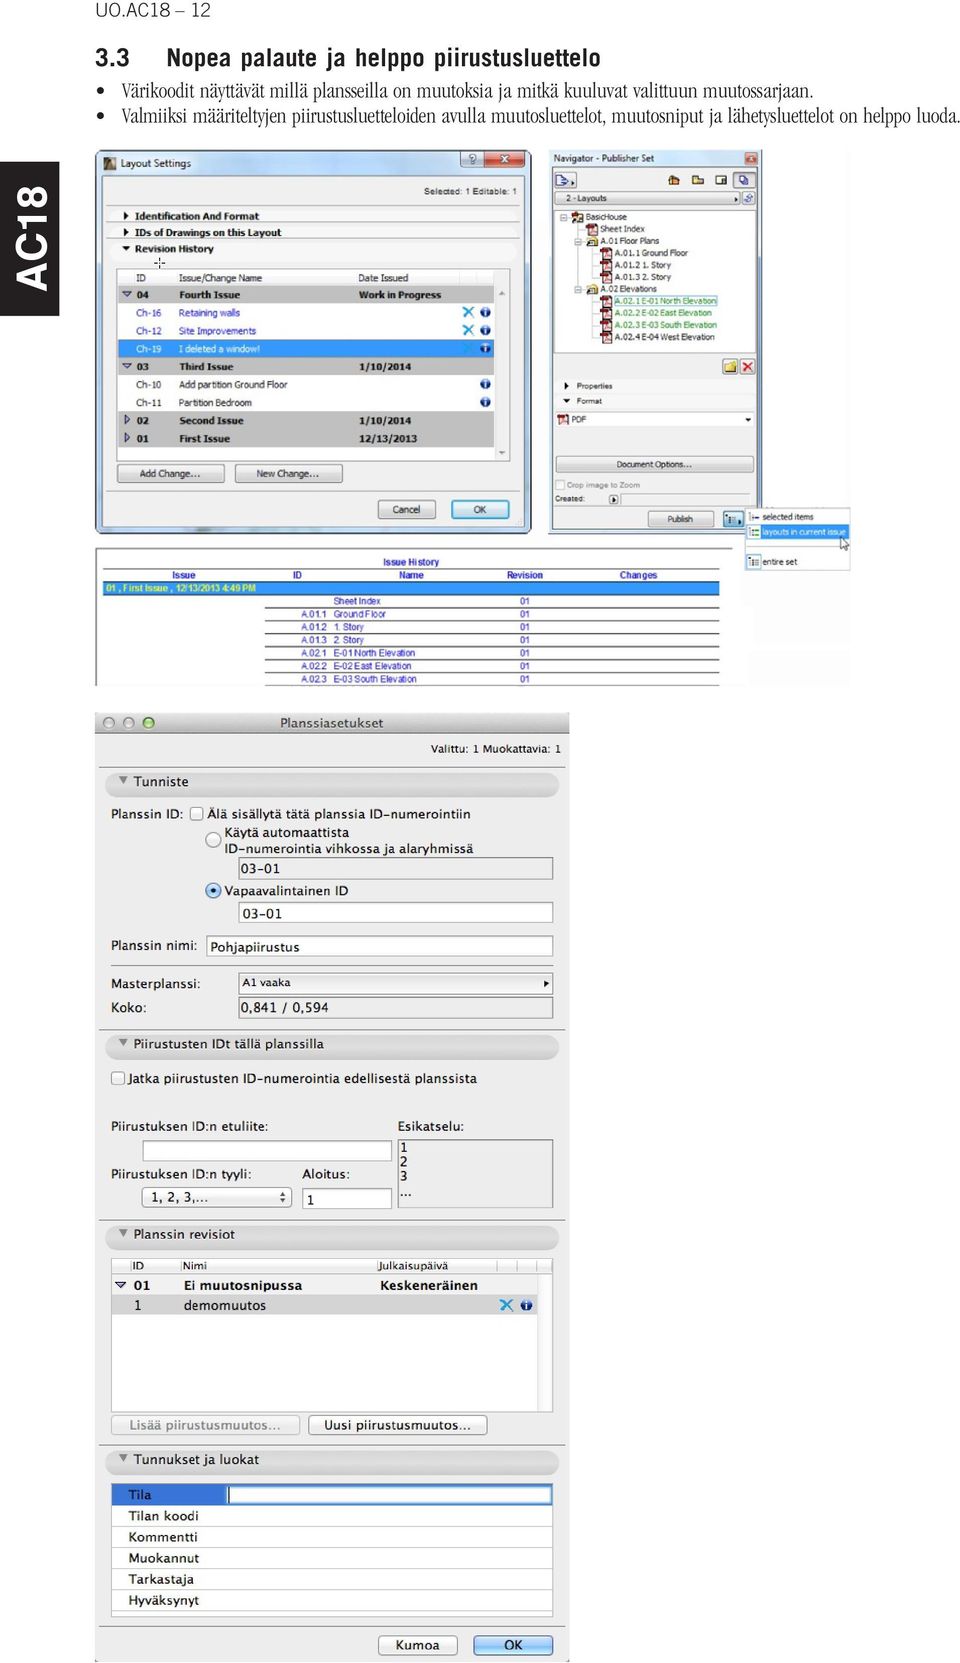
Task: Click BasicHouse publisher set icon
Action: pos(578,217)
